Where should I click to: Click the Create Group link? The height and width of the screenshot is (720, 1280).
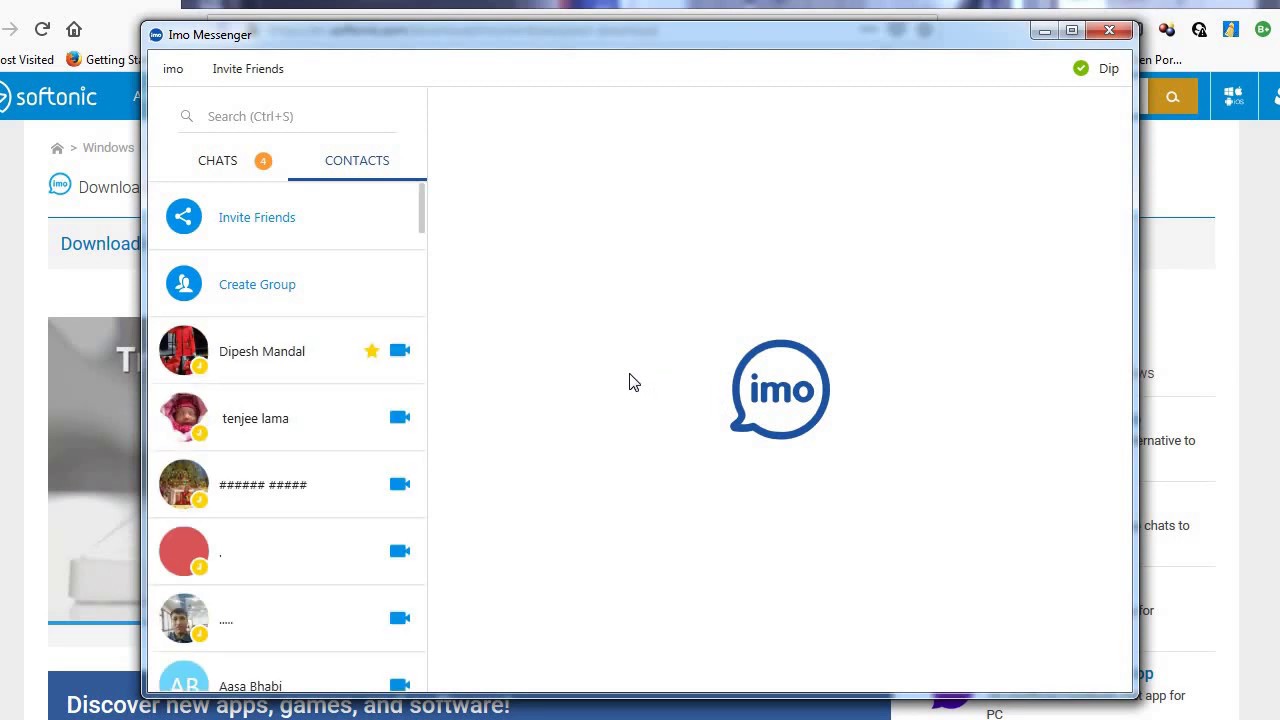click(x=257, y=284)
